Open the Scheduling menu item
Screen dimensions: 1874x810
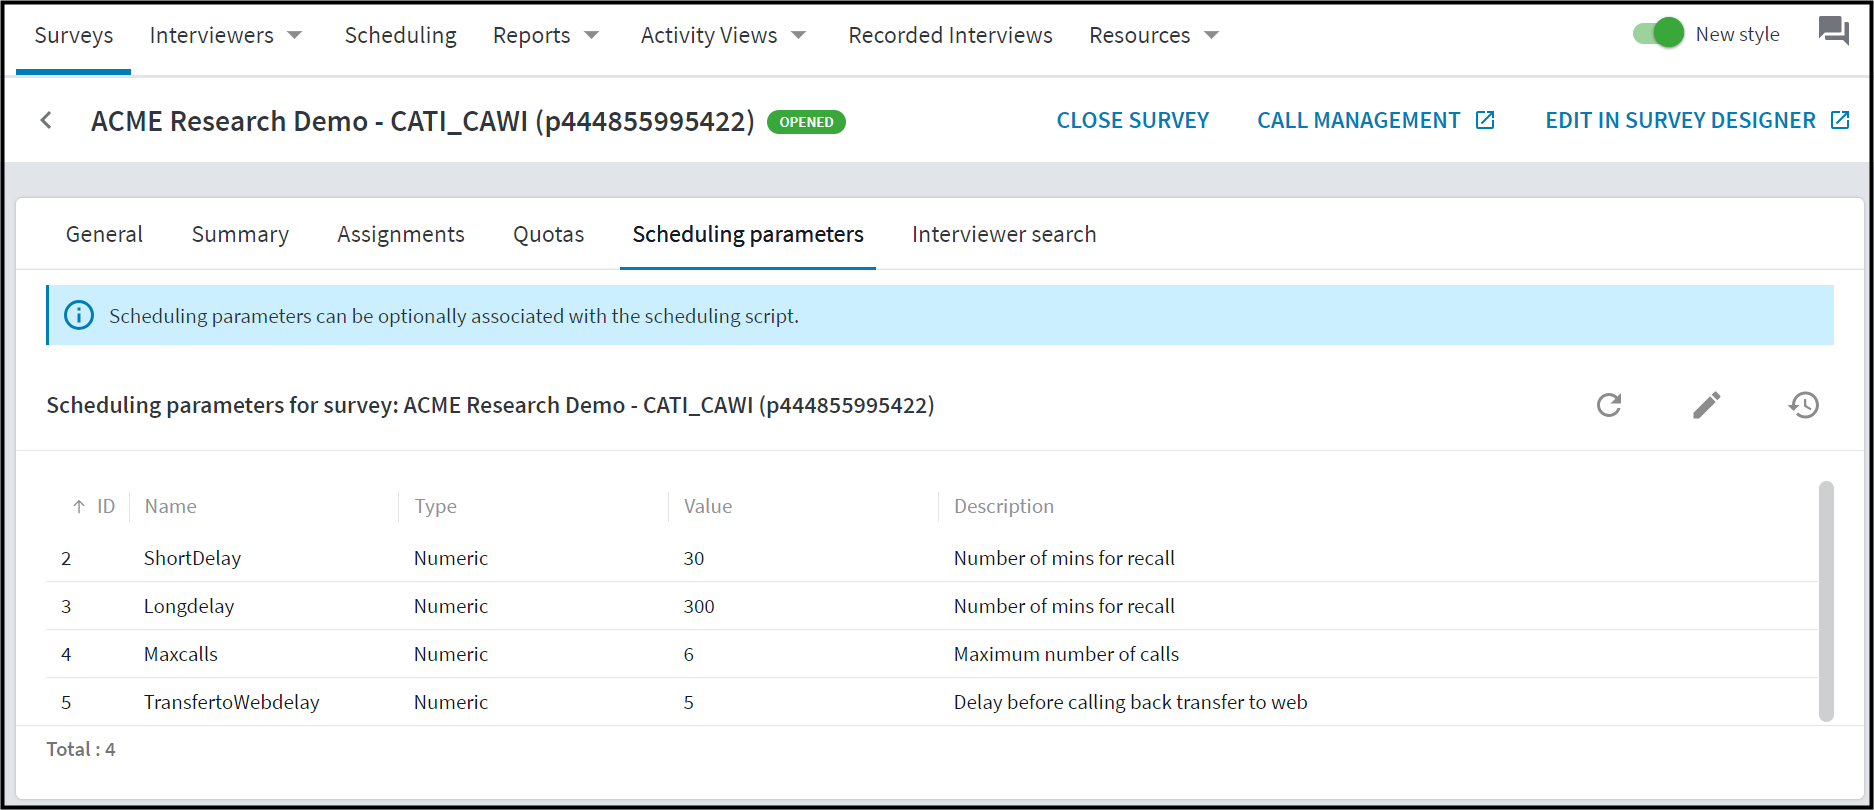click(400, 35)
